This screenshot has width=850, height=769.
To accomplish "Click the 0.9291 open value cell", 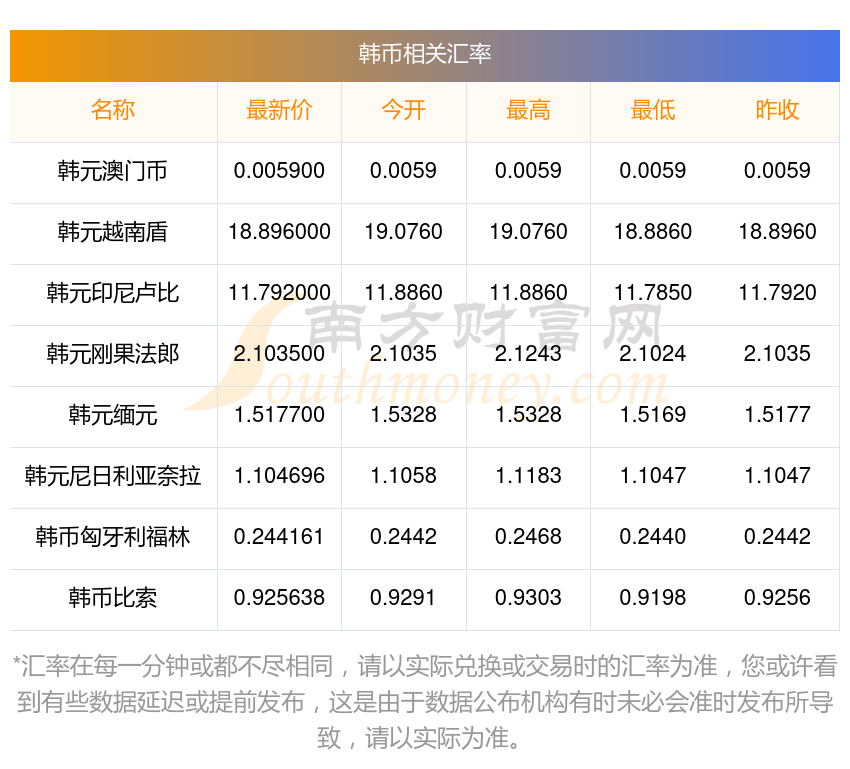I will [403, 598].
